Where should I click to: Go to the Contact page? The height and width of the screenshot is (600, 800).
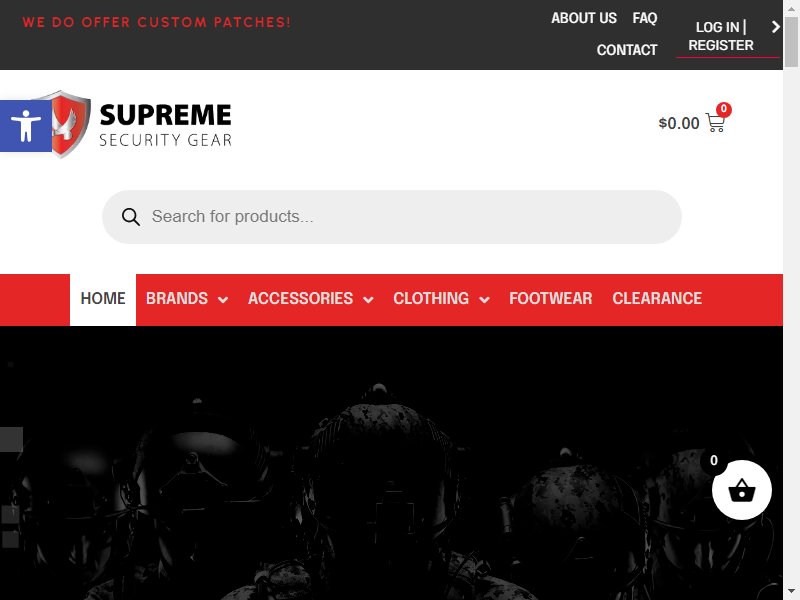[x=627, y=50]
